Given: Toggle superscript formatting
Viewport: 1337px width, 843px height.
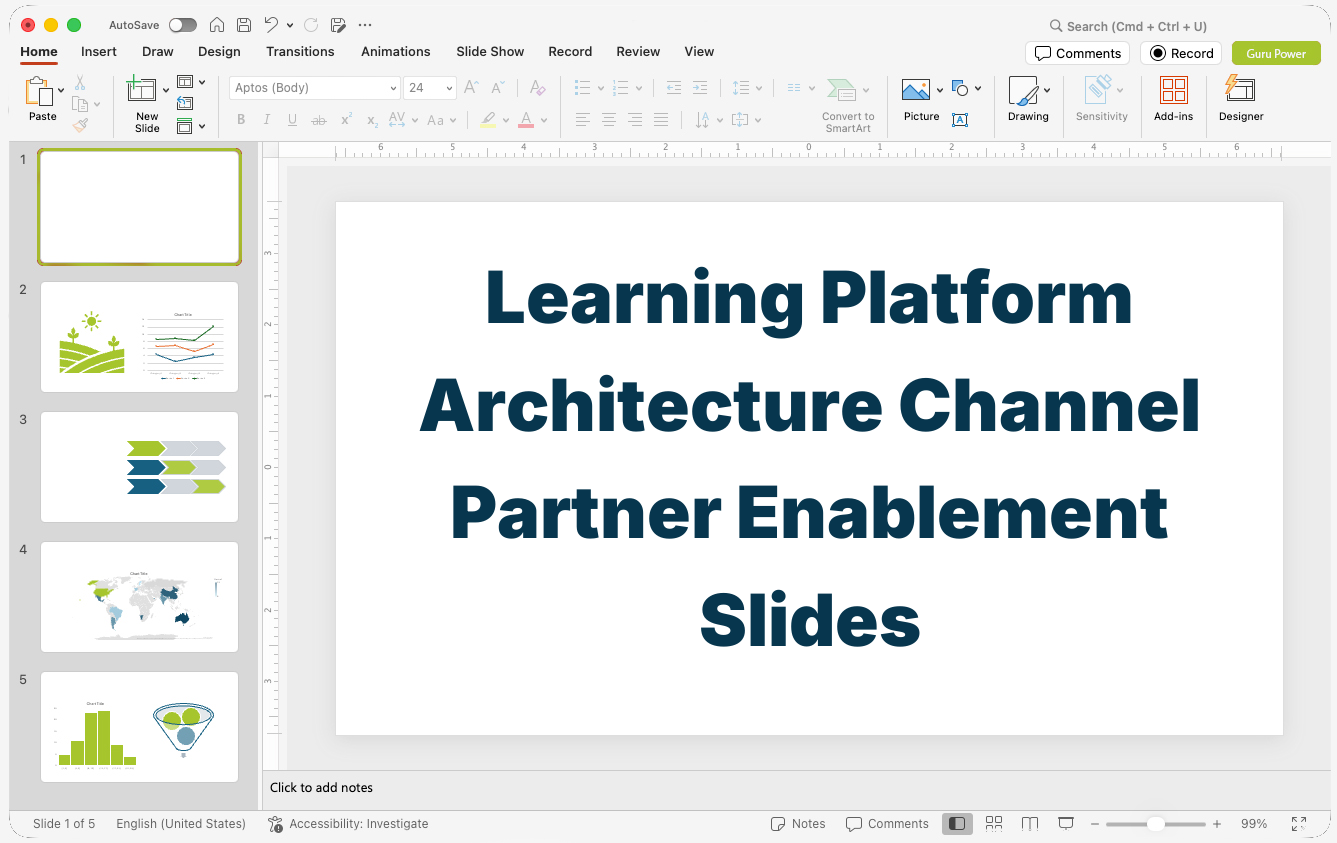Looking at the screenshot, I should [346, 120].
